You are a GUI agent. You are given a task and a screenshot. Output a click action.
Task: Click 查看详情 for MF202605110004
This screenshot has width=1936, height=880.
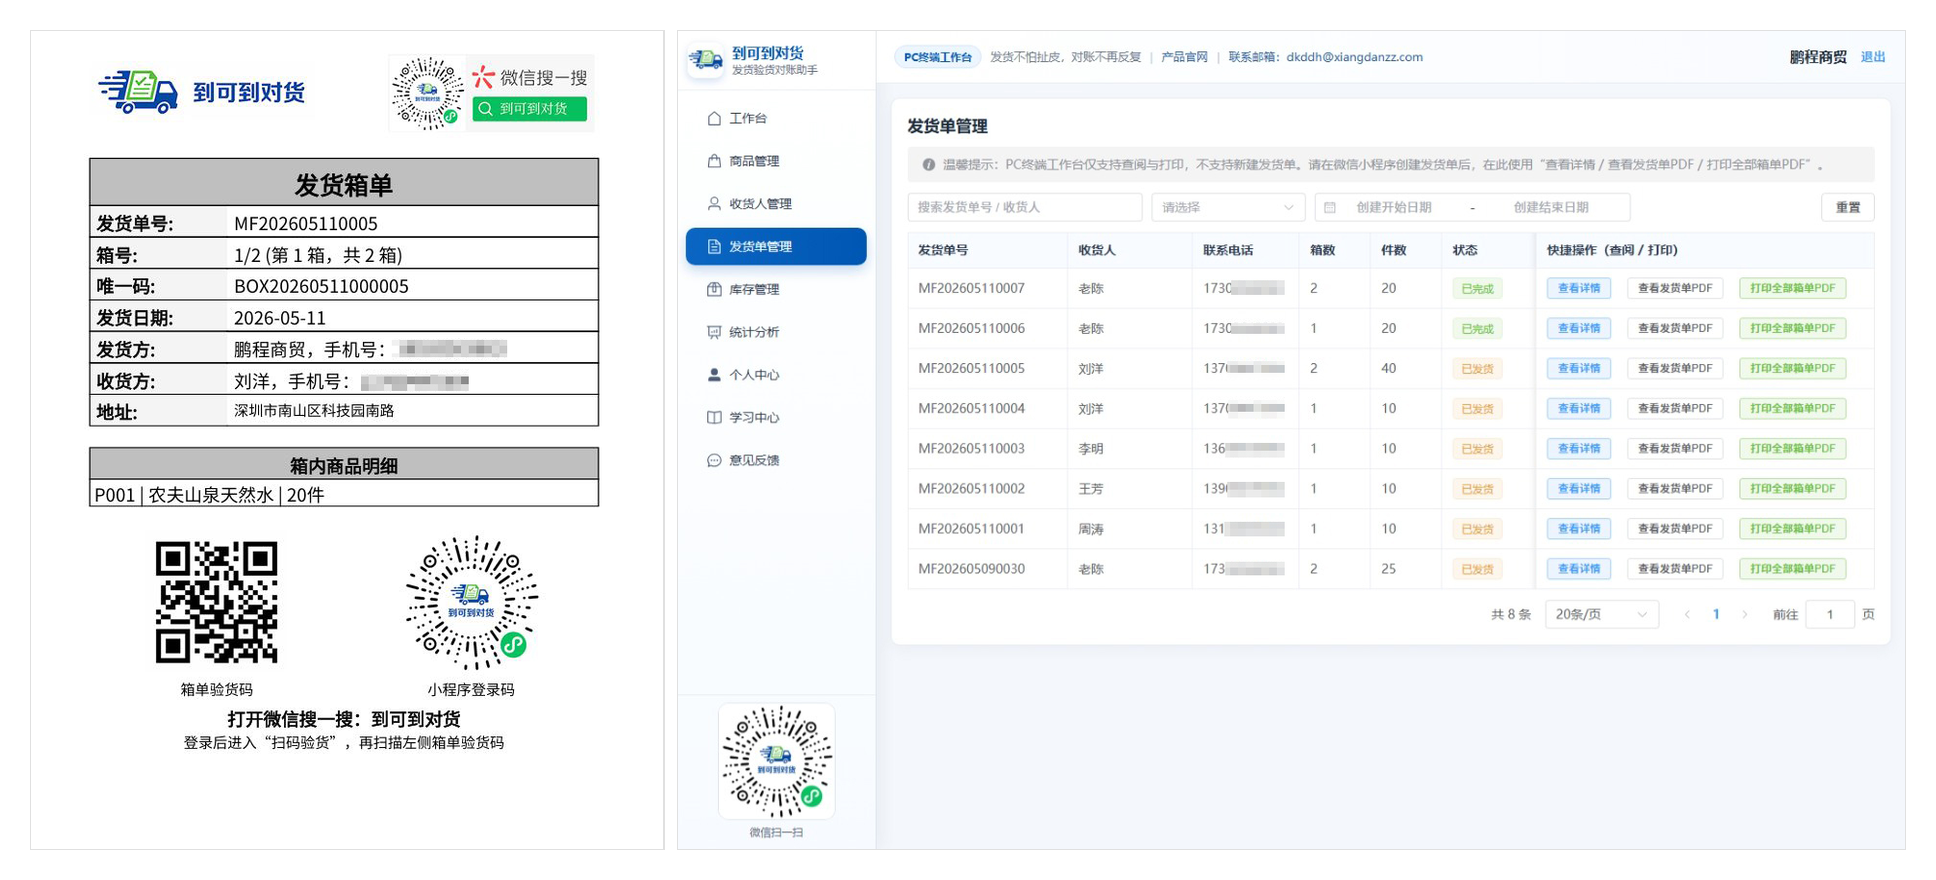pos(1579,409)
